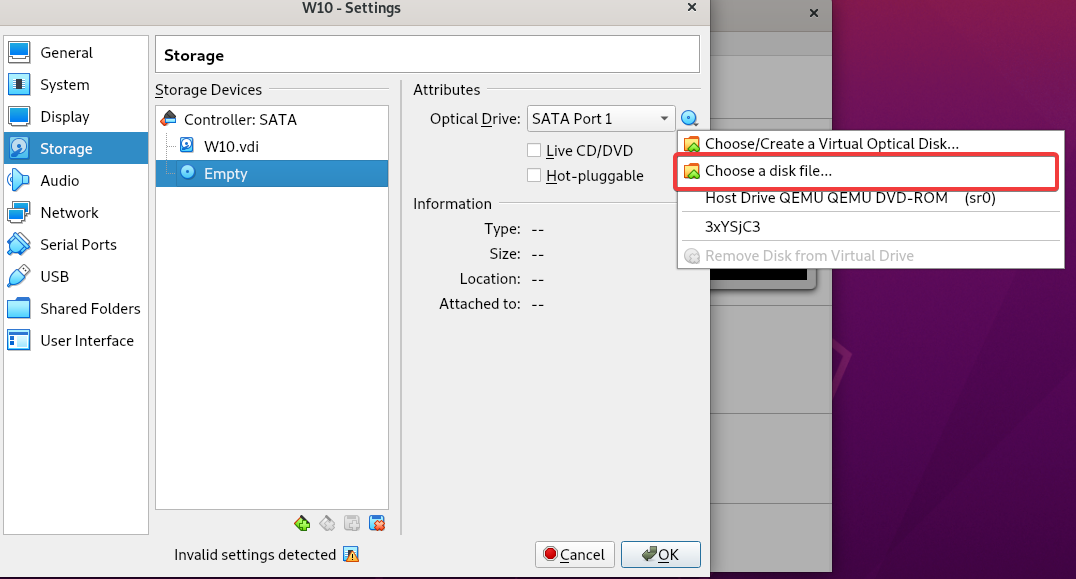Click the Storage disk icon in sidebar
Screen dimensions: 1076x579
click(19, 148)
